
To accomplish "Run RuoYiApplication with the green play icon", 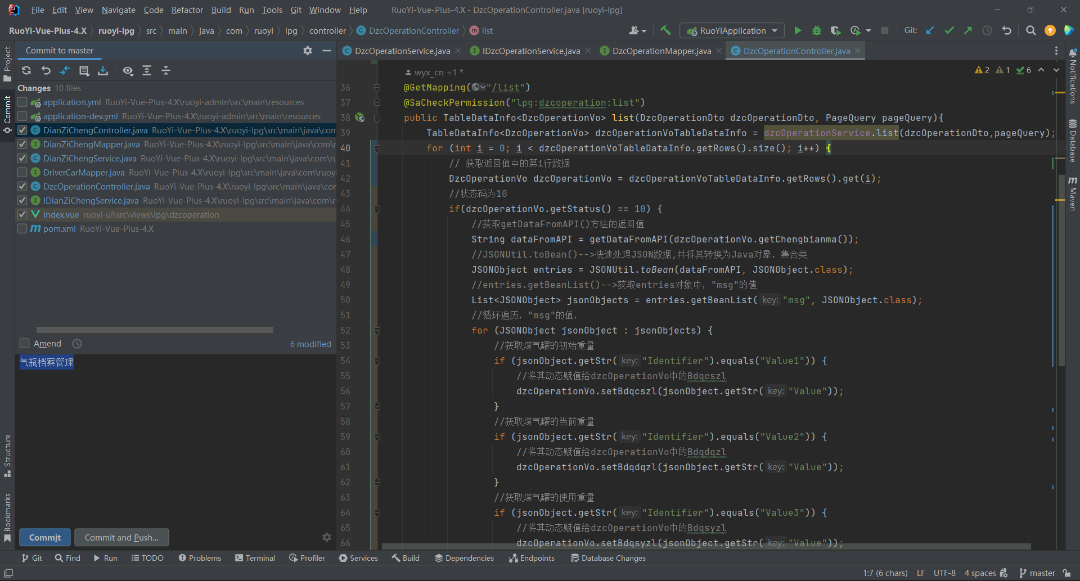I will coord(797,31).
